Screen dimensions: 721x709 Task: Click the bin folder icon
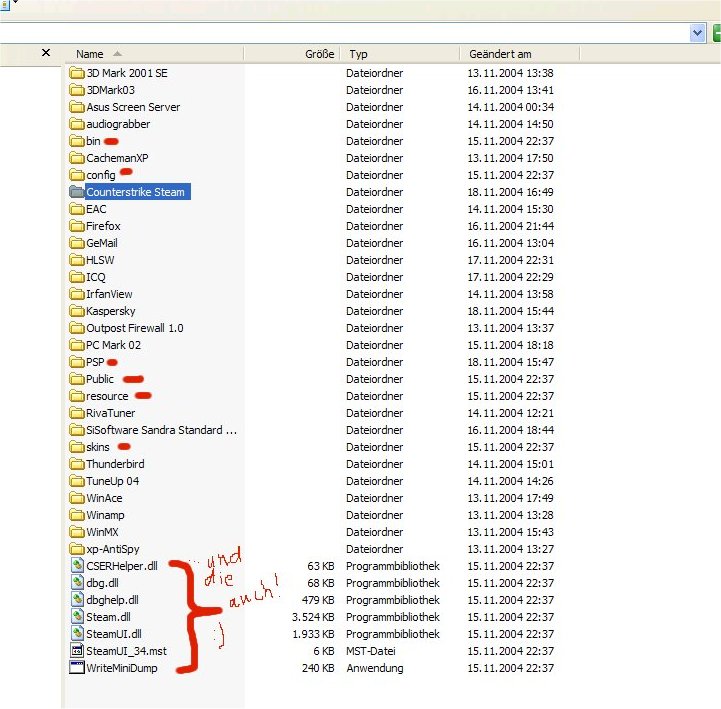click(x=77, y=141)
